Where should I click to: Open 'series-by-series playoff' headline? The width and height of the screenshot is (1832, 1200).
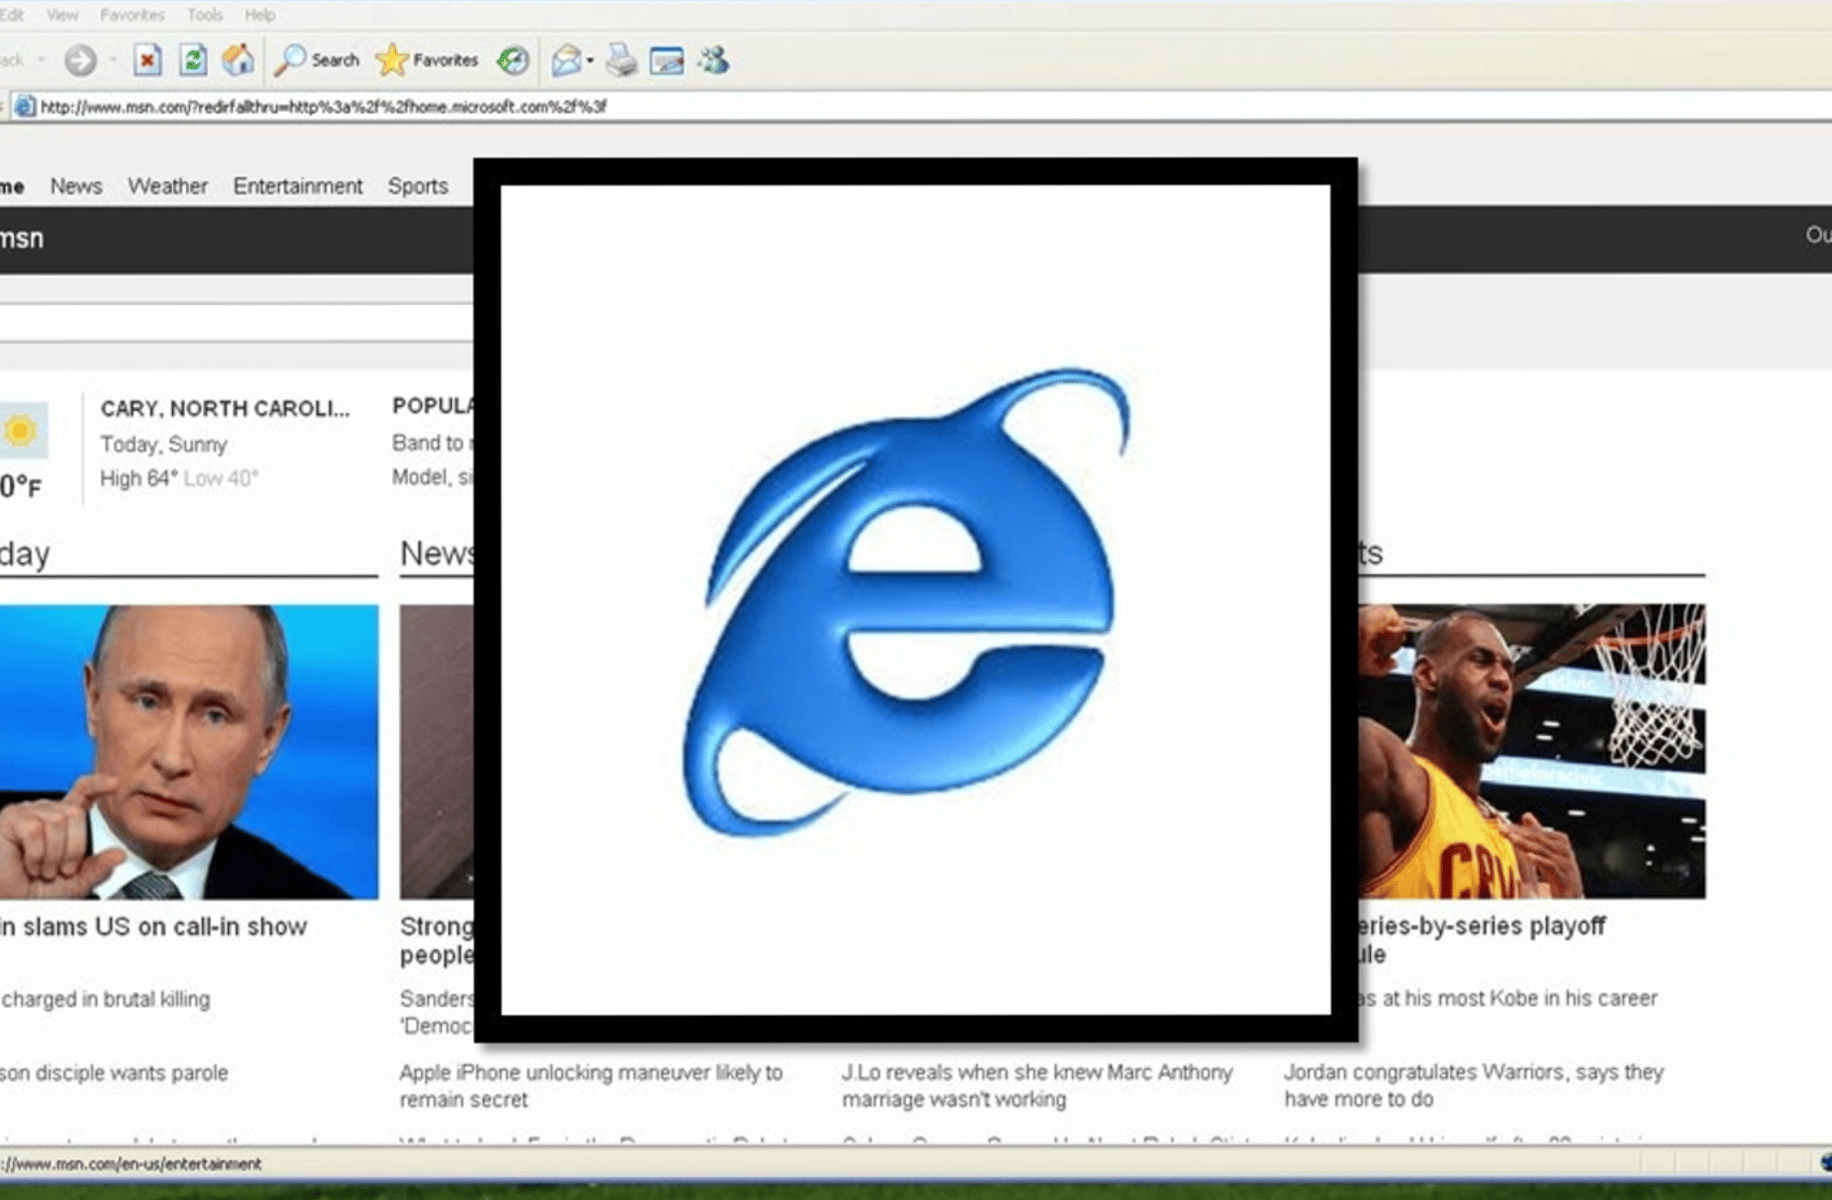click(1482, 940)
